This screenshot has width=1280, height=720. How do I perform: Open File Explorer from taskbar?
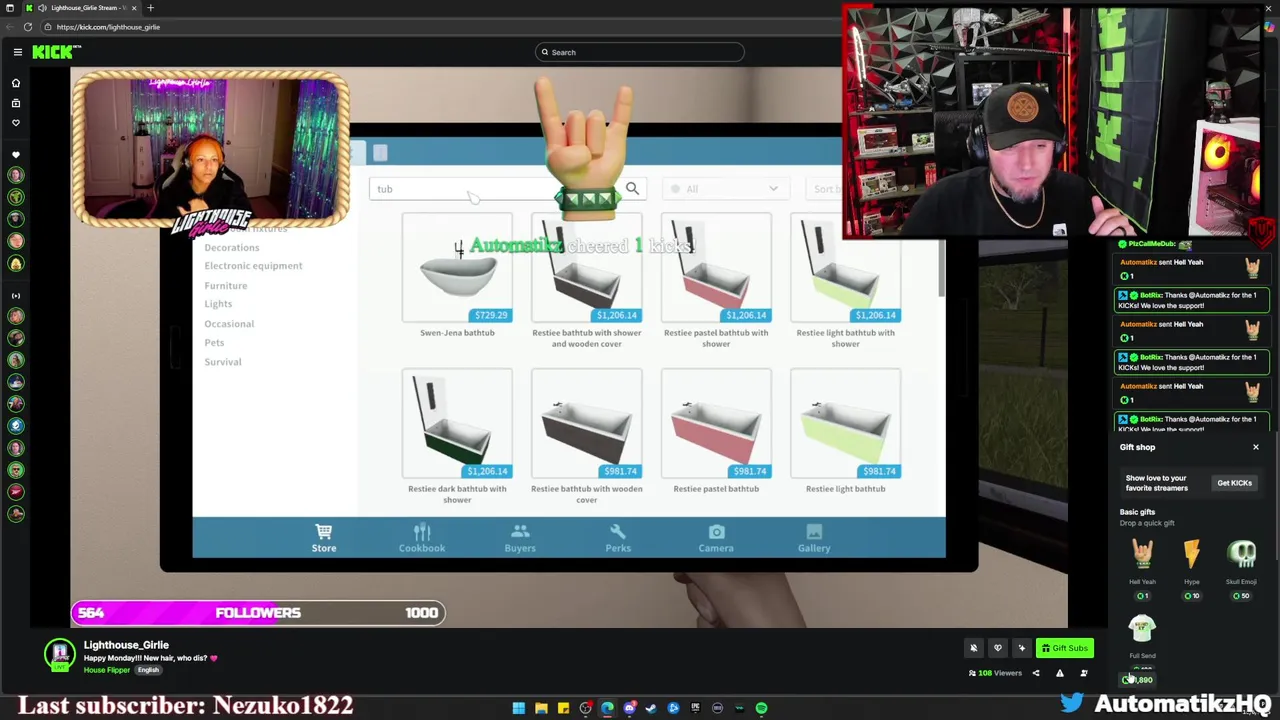[541, 708]
